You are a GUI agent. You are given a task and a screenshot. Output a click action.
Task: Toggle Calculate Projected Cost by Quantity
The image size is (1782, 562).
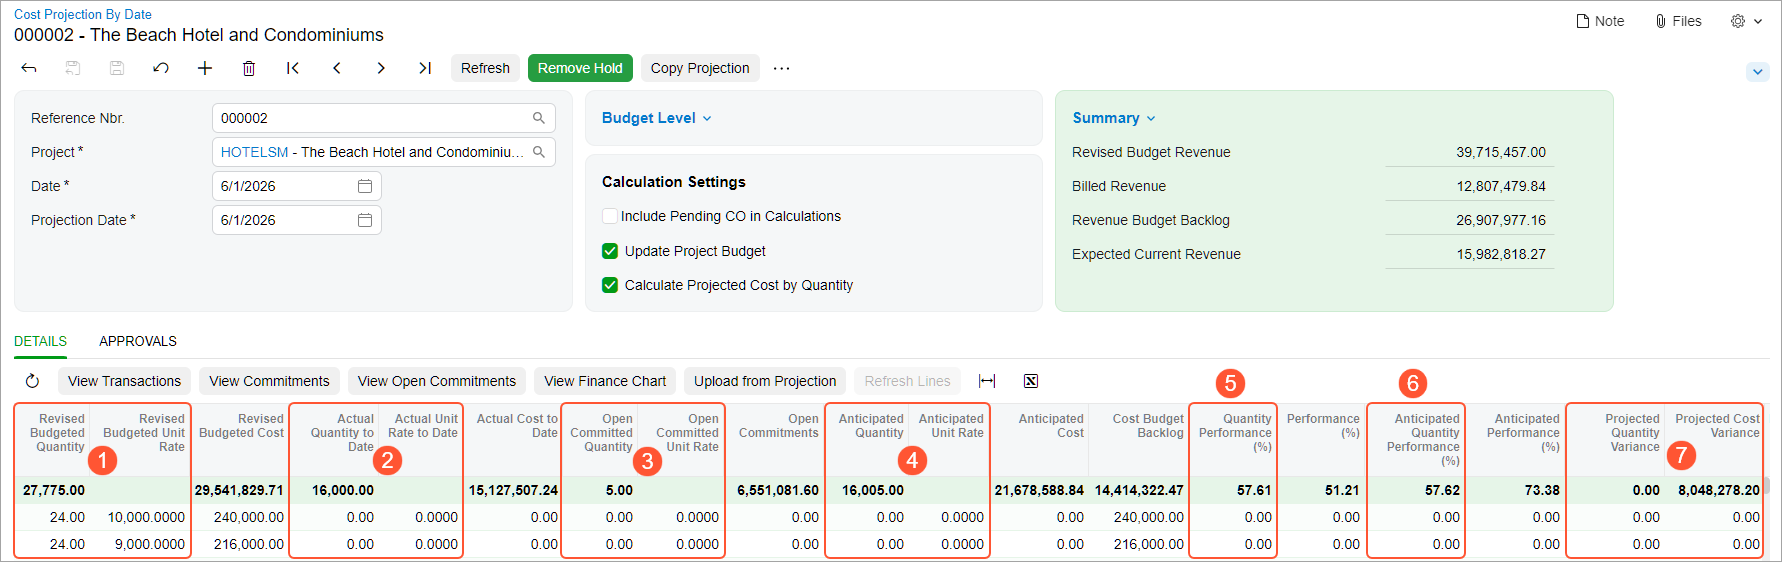pos(610,285)
